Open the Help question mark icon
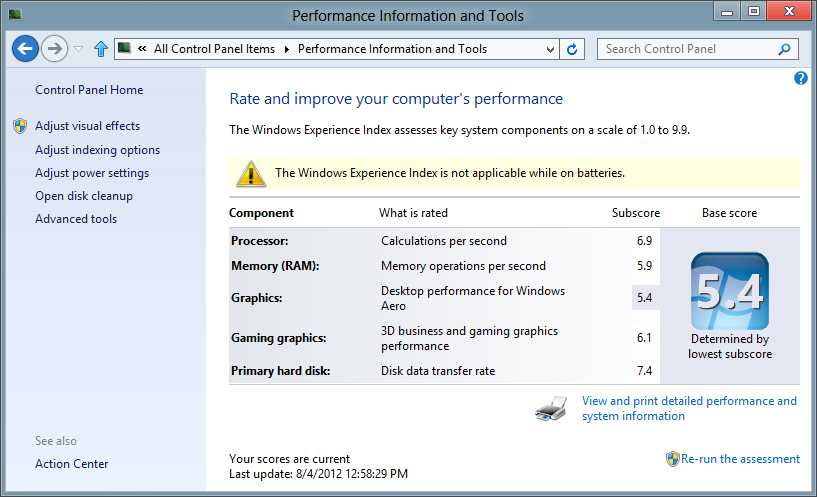Screen dimensions: 817x497 coord(801,78)
